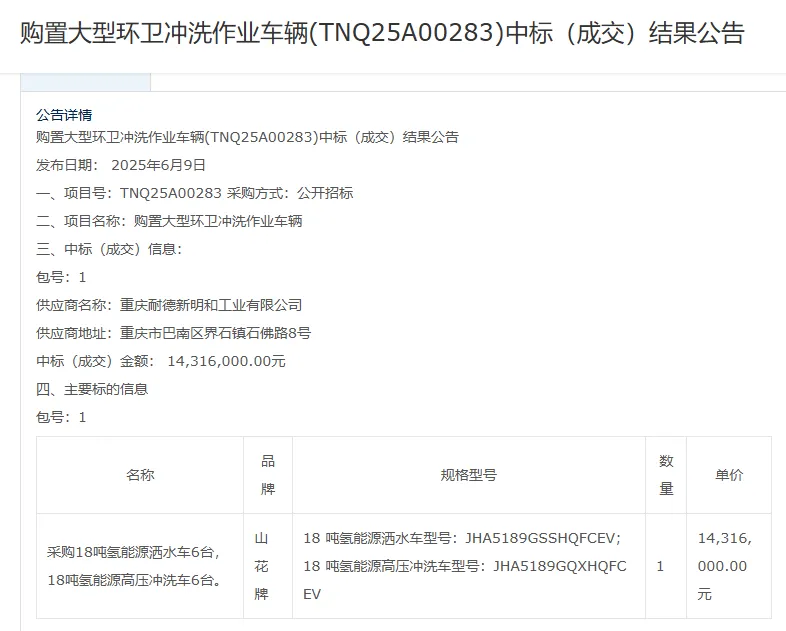Click the cell '采购18吨氢能源洒水车6台'
This screenshot has width=786, height=631.
(x=140, y=566)
